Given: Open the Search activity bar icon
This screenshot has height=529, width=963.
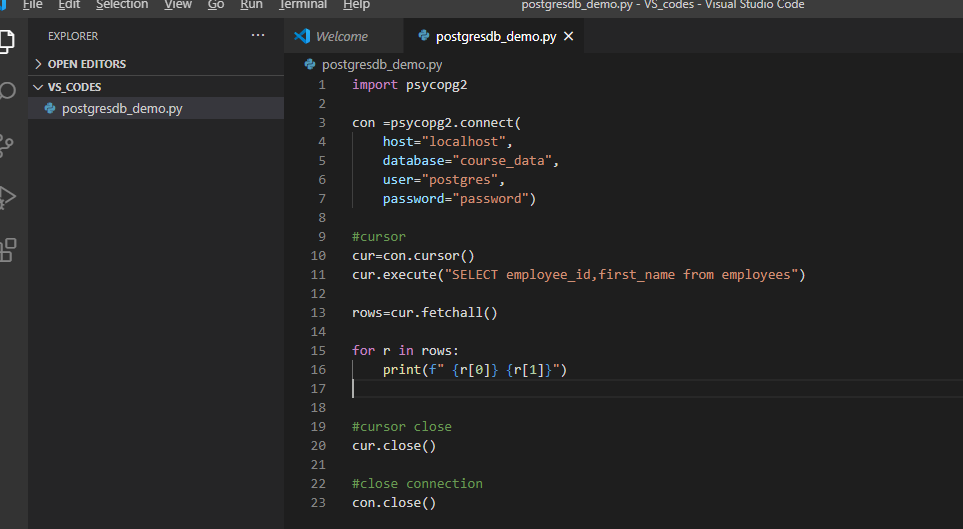Looking at the screenshot, I should (7, 92).
